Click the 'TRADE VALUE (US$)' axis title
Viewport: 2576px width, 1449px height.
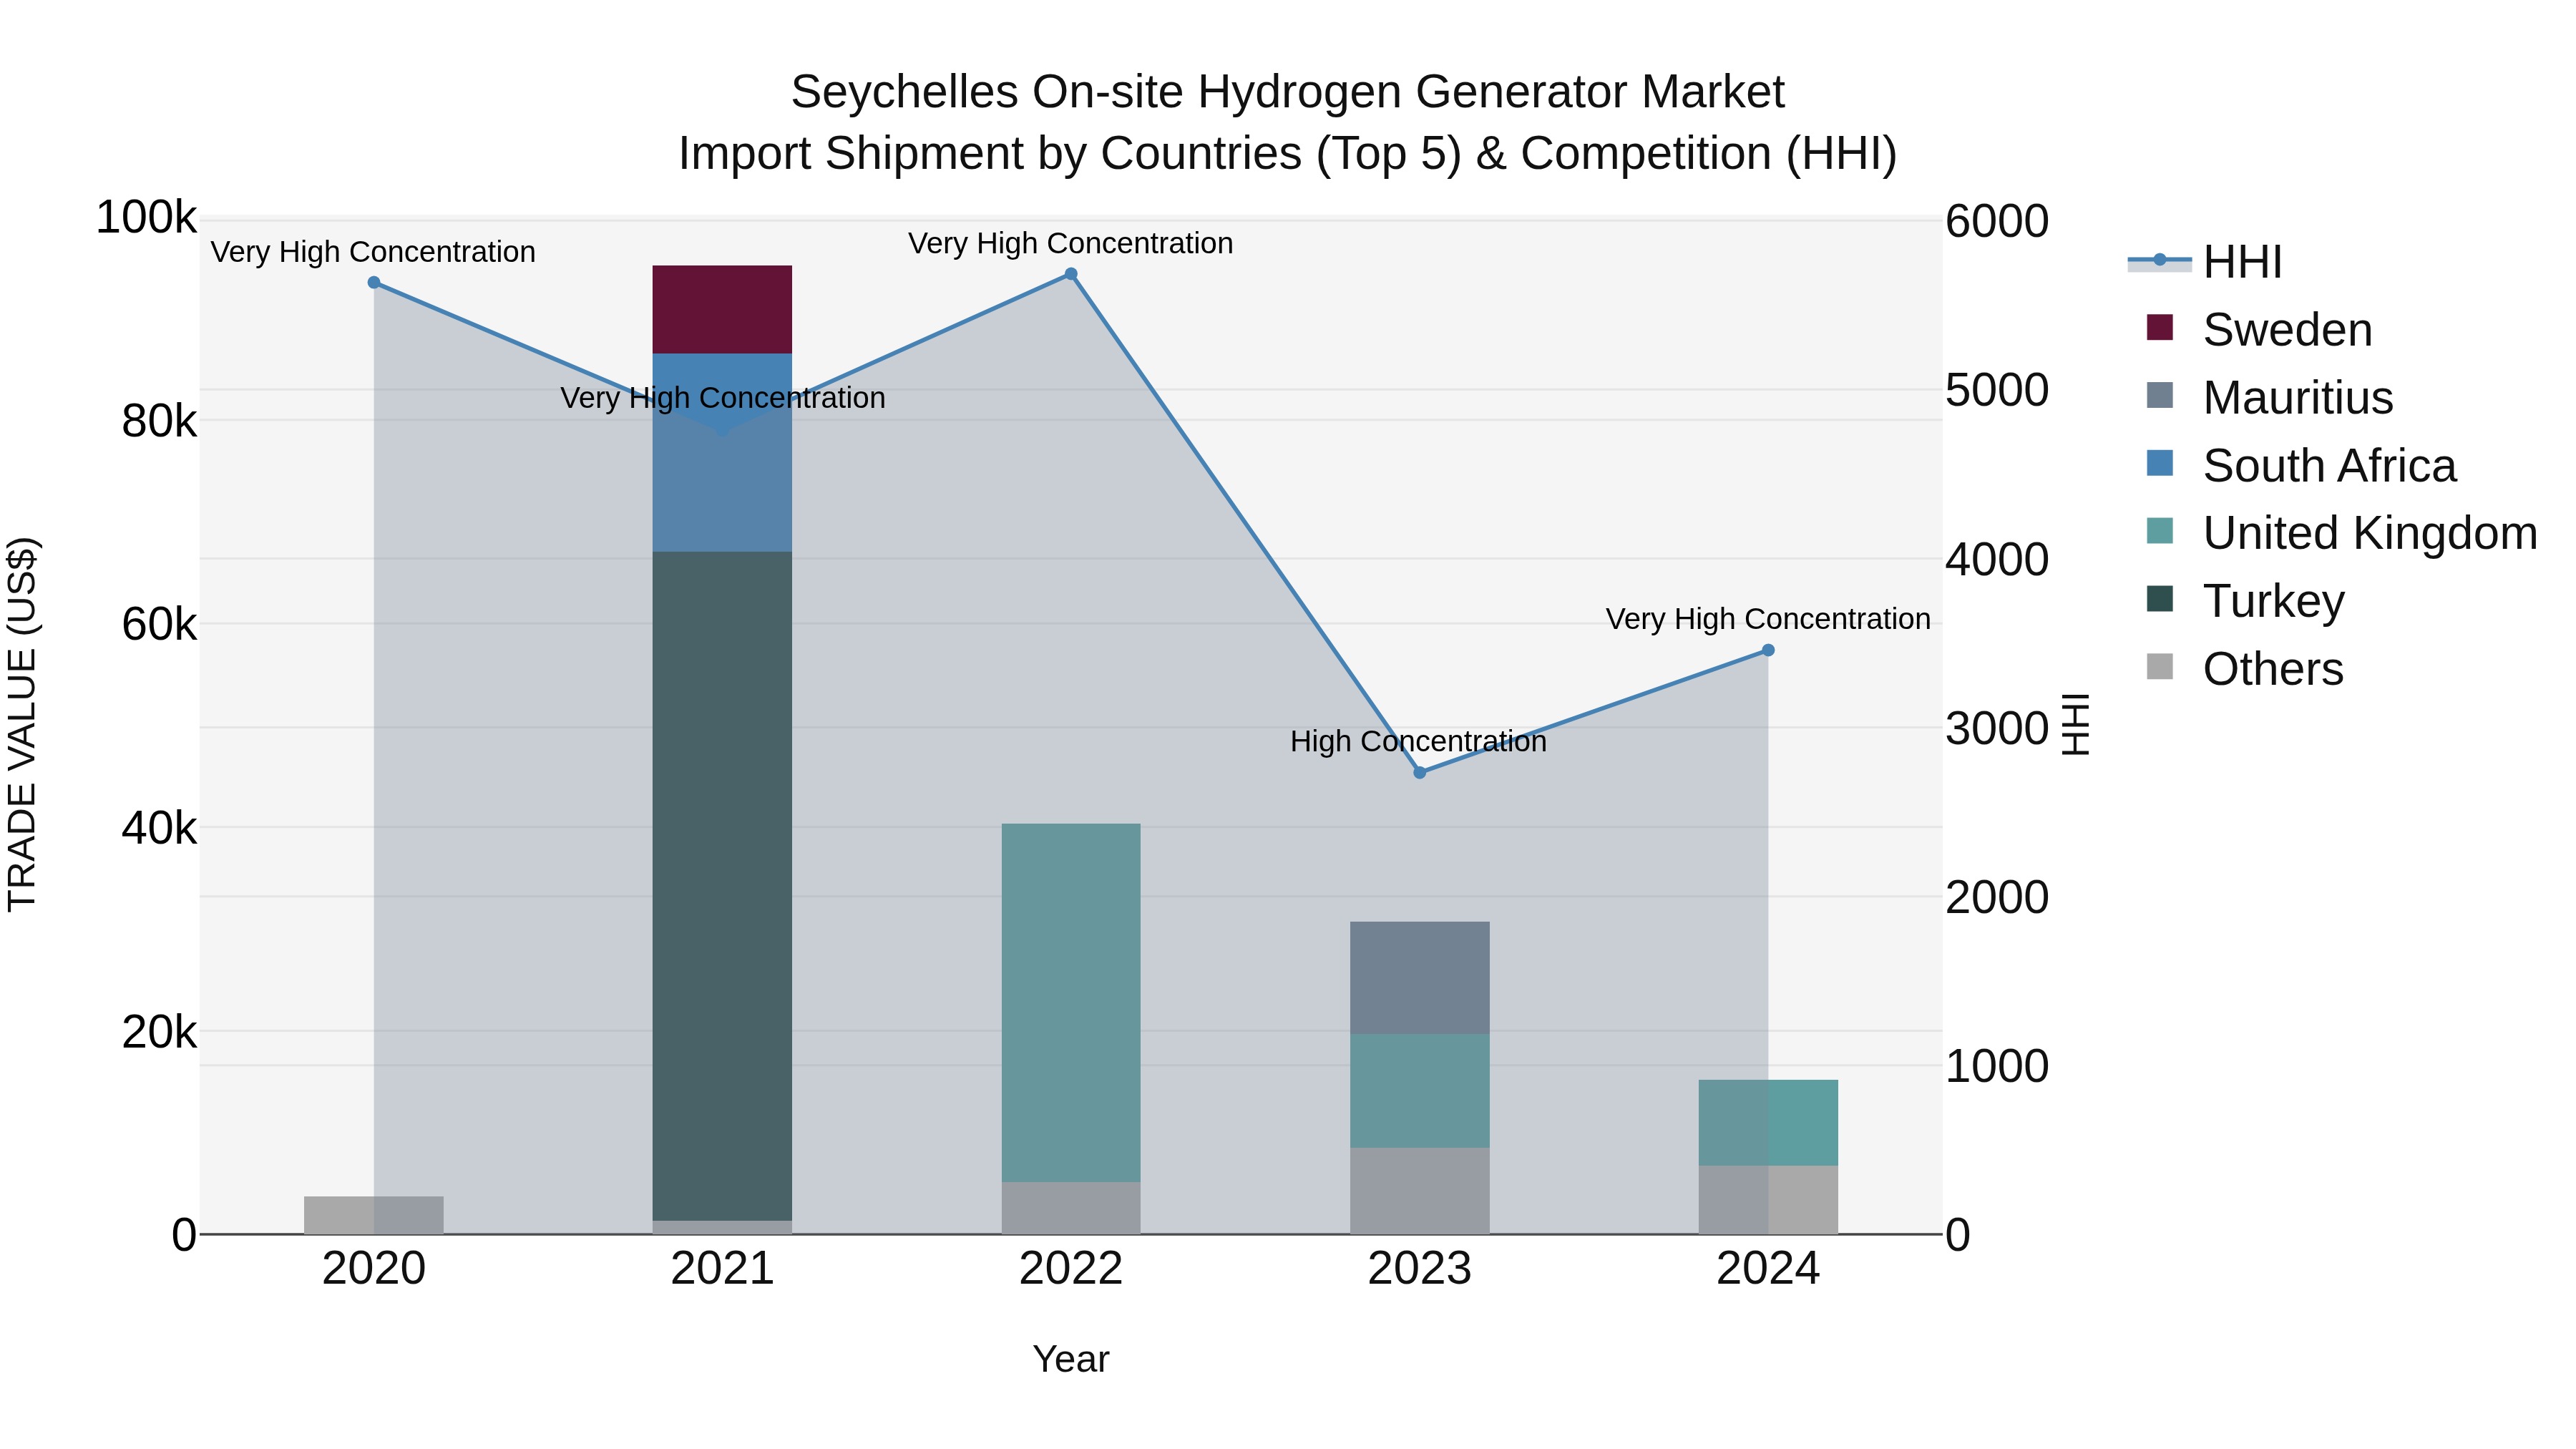pyautogui.click(x=22, y=725)
